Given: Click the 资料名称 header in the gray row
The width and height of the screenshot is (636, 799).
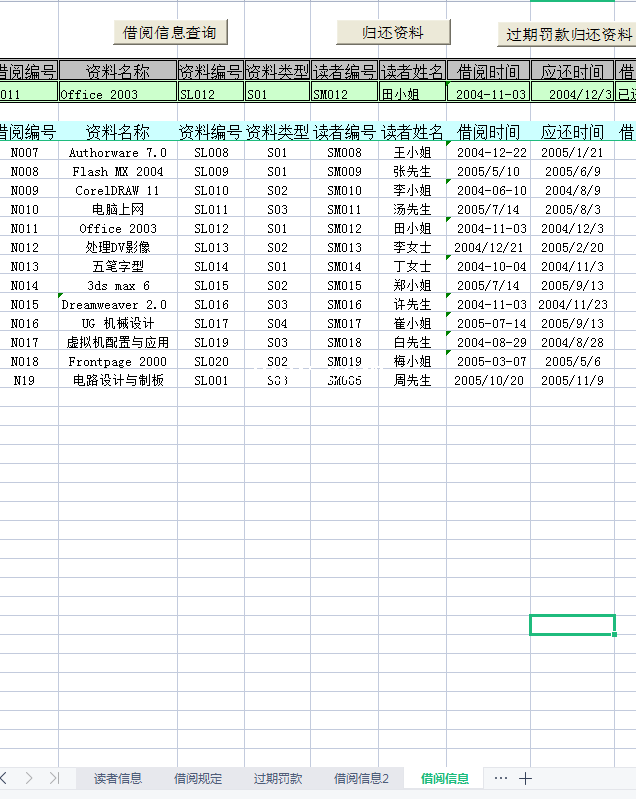Looking at the screenshot, I should 118,72.
